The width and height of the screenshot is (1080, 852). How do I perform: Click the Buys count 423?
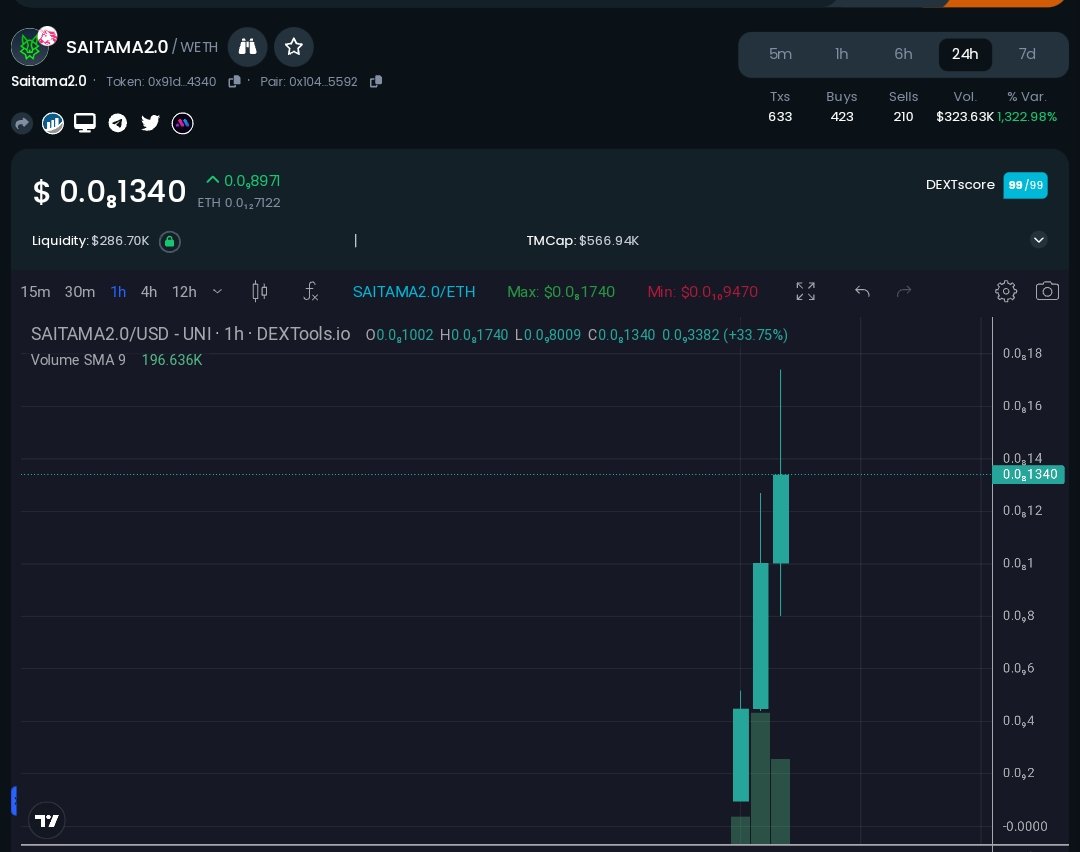tap(842, 116)
